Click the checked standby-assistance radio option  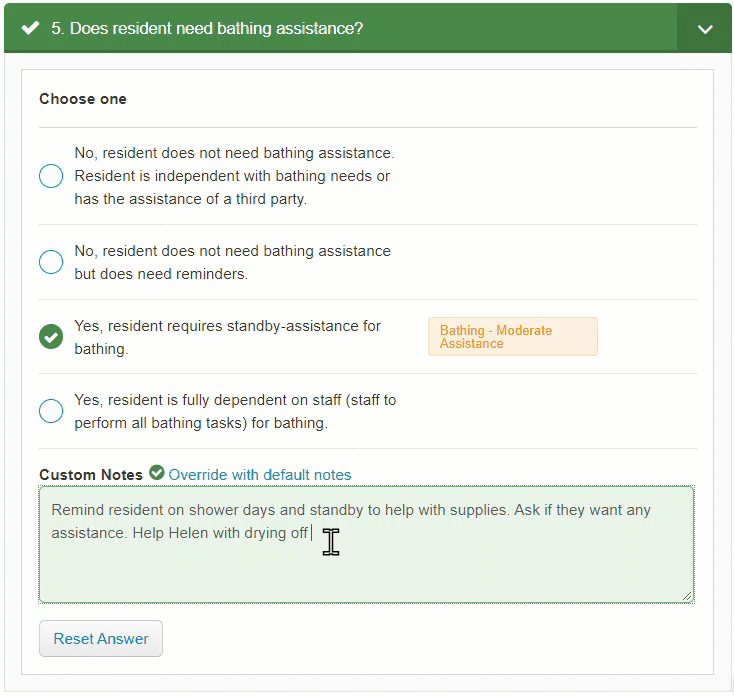(51, 337)
